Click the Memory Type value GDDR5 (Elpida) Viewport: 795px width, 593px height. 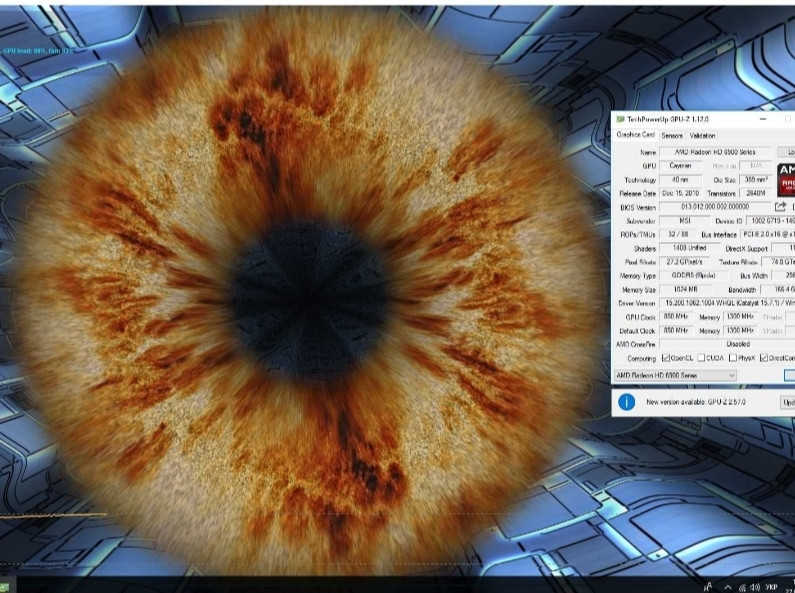click(693, 275)
